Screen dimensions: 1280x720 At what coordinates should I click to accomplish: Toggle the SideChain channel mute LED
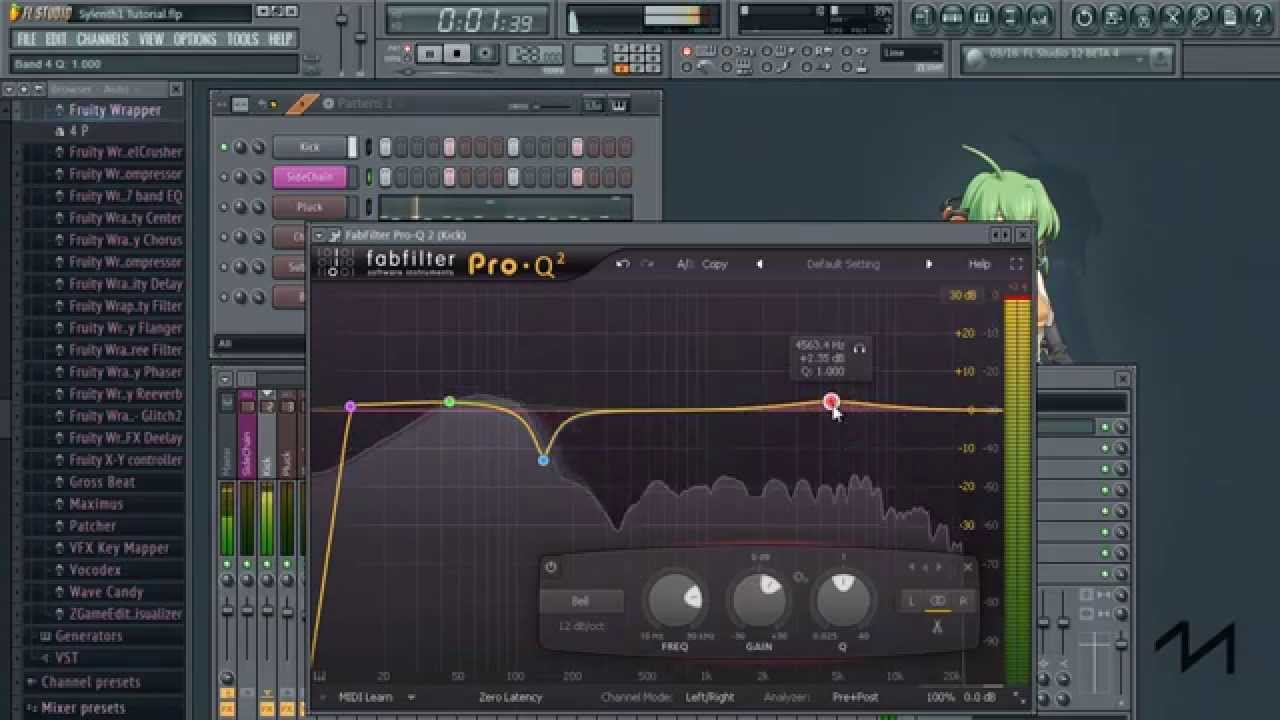(x=224, y=177)
